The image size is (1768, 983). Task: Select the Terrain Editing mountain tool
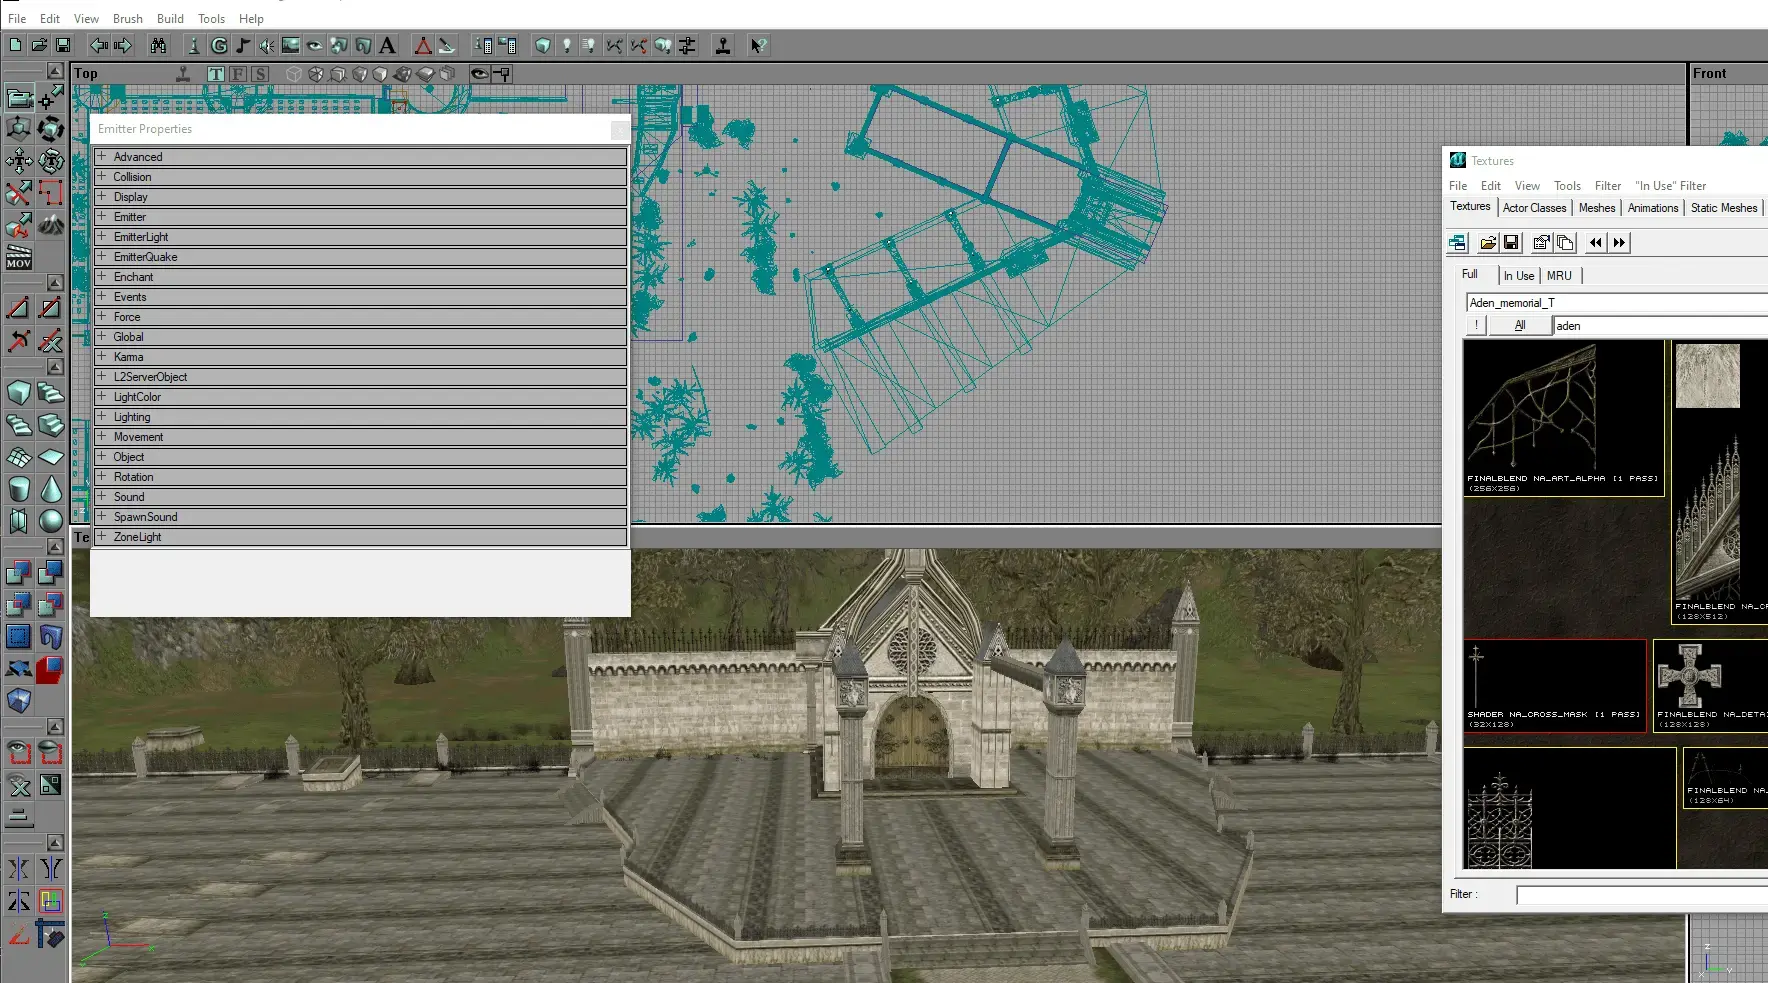[x=51, y=225]
